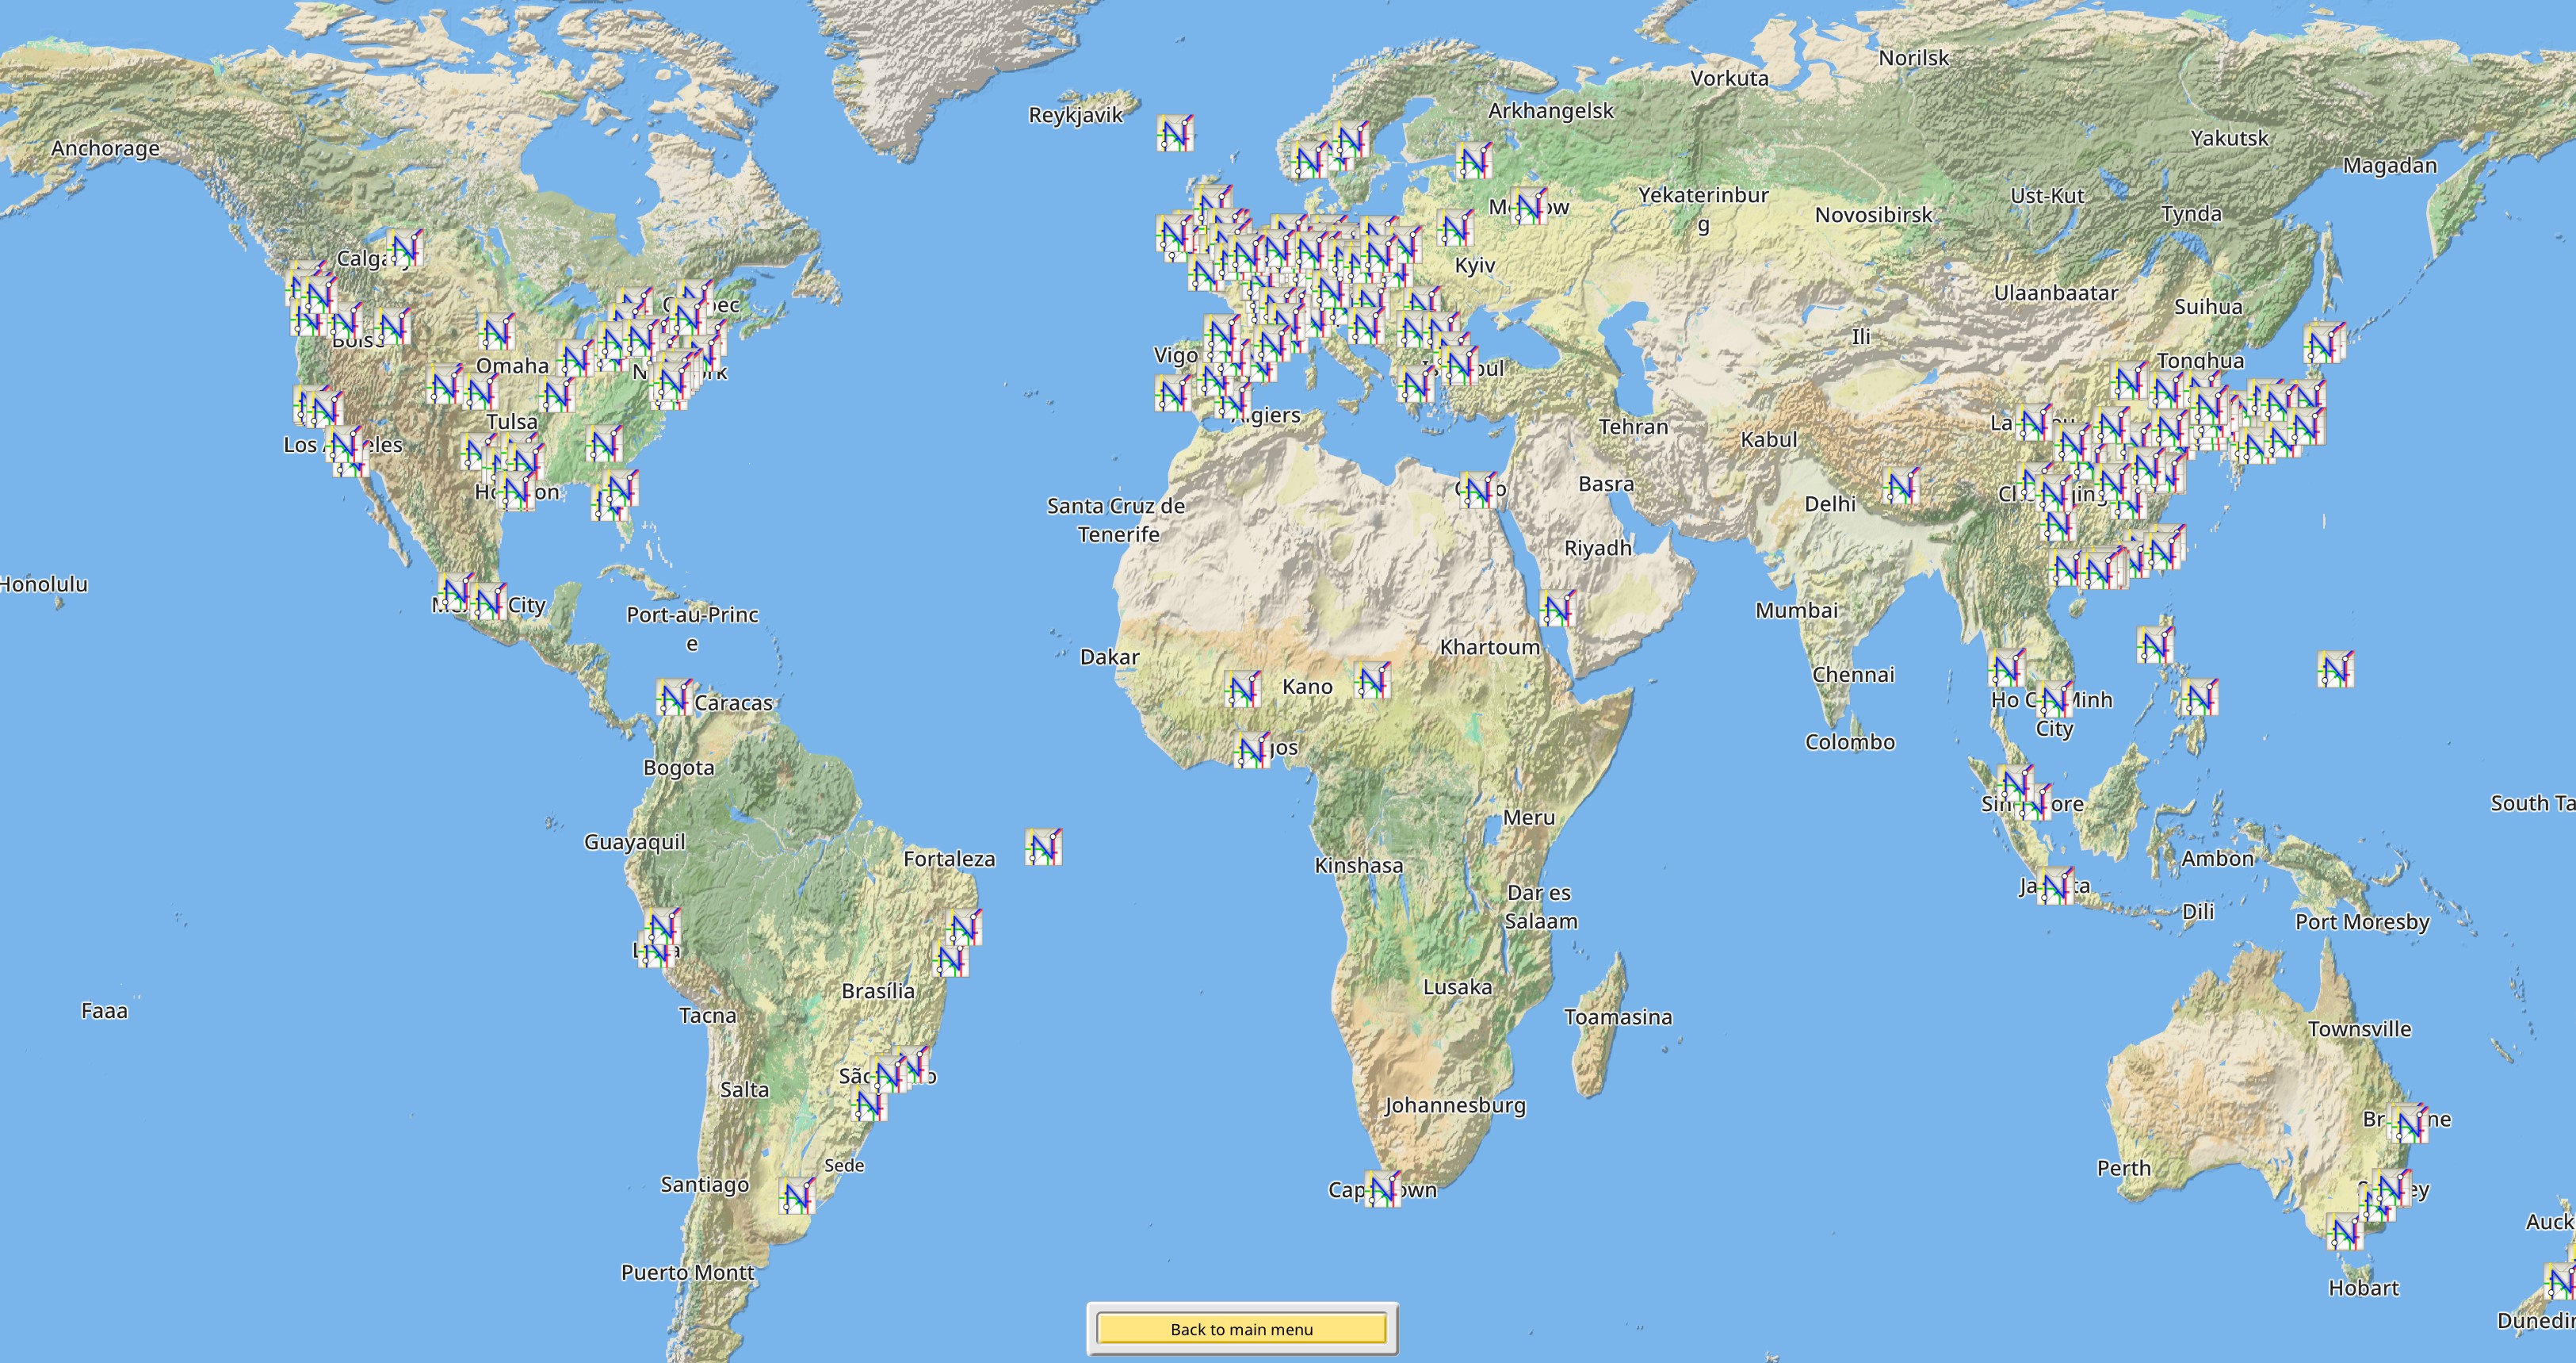Select the marker south of Arkhangelsk
The image size is (2576, 1363).
[1474, 160]
